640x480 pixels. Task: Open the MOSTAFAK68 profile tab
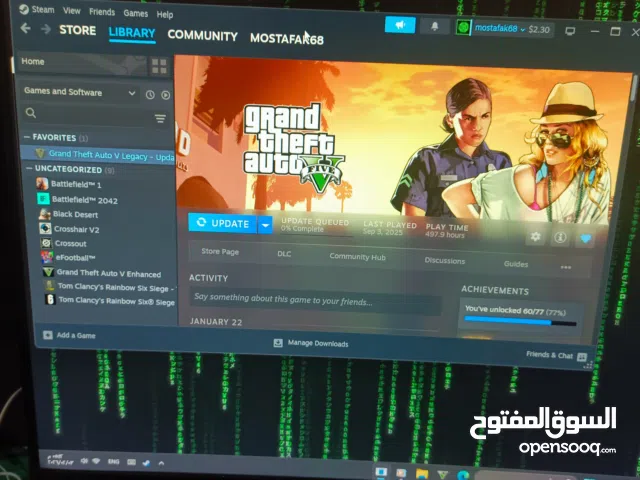(x=287, y=39)
